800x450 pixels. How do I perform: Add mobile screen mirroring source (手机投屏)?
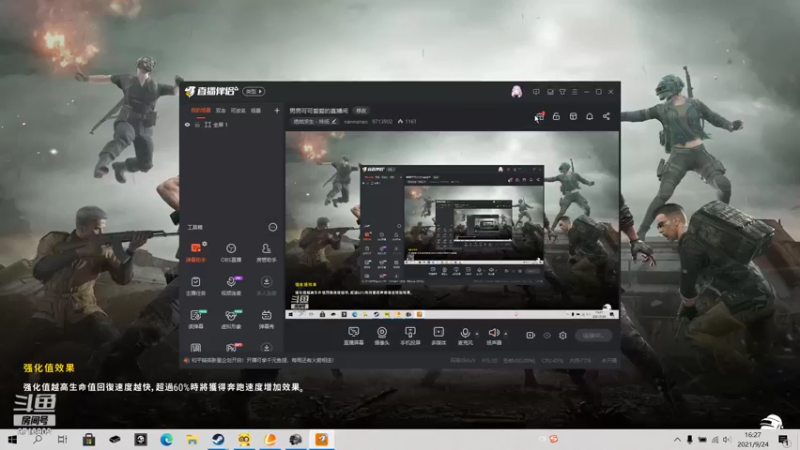(410, 336)
